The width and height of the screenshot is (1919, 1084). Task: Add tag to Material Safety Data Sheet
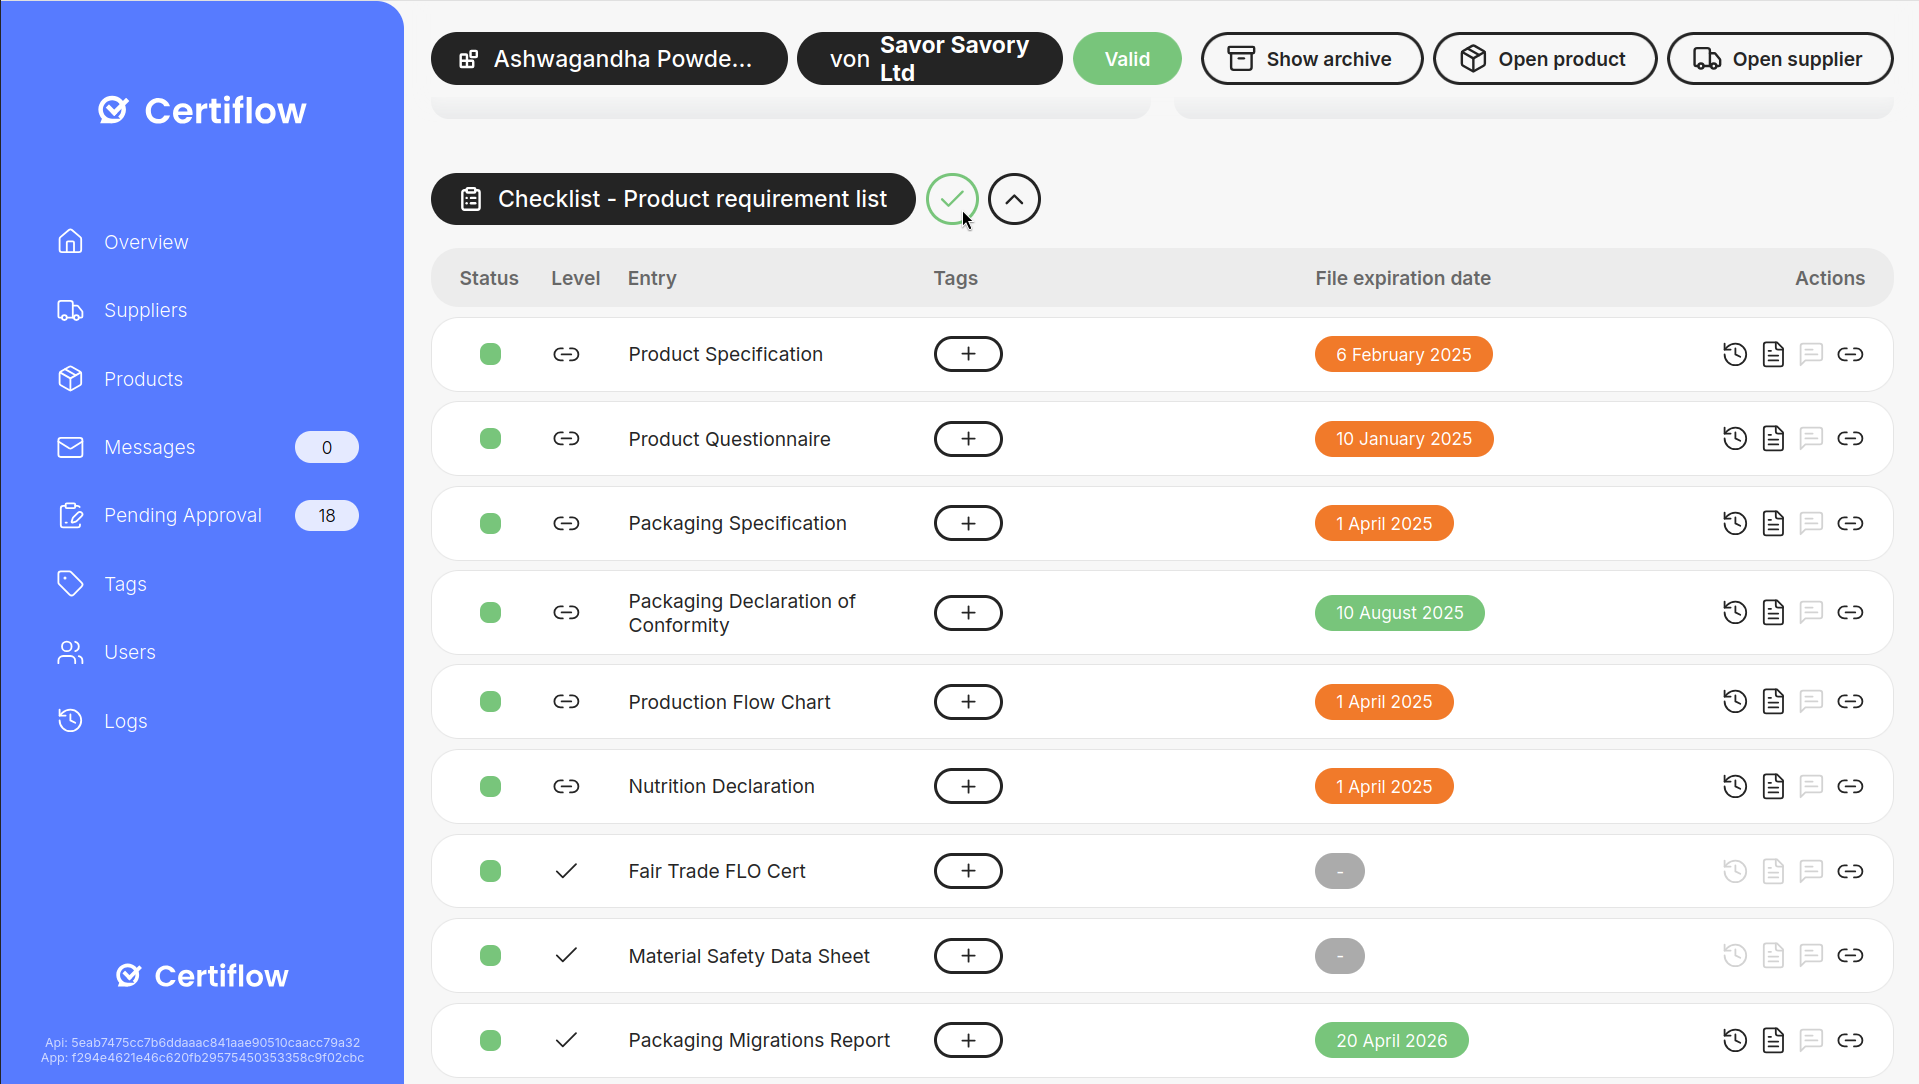tap(967, 956)
